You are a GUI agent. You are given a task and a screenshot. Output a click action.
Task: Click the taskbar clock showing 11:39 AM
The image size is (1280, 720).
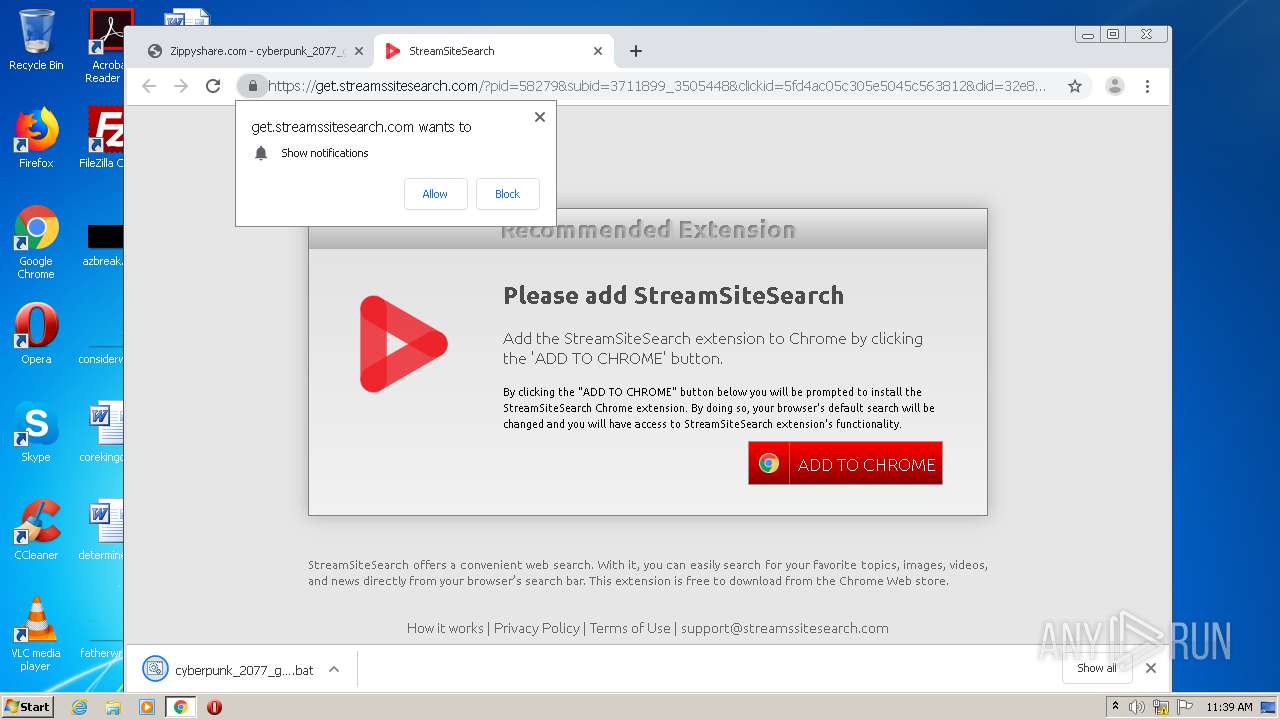point(1229,707)
